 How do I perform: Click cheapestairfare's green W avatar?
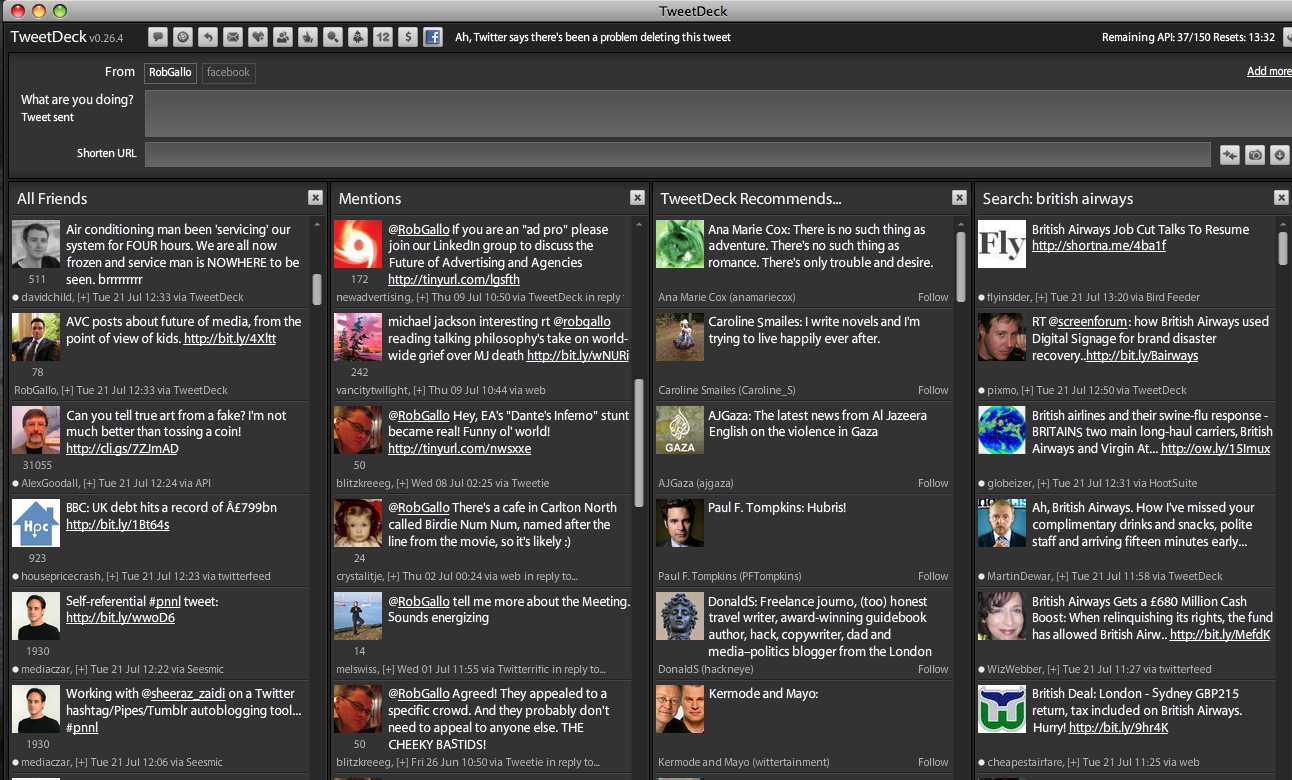tap(1002, 709)
